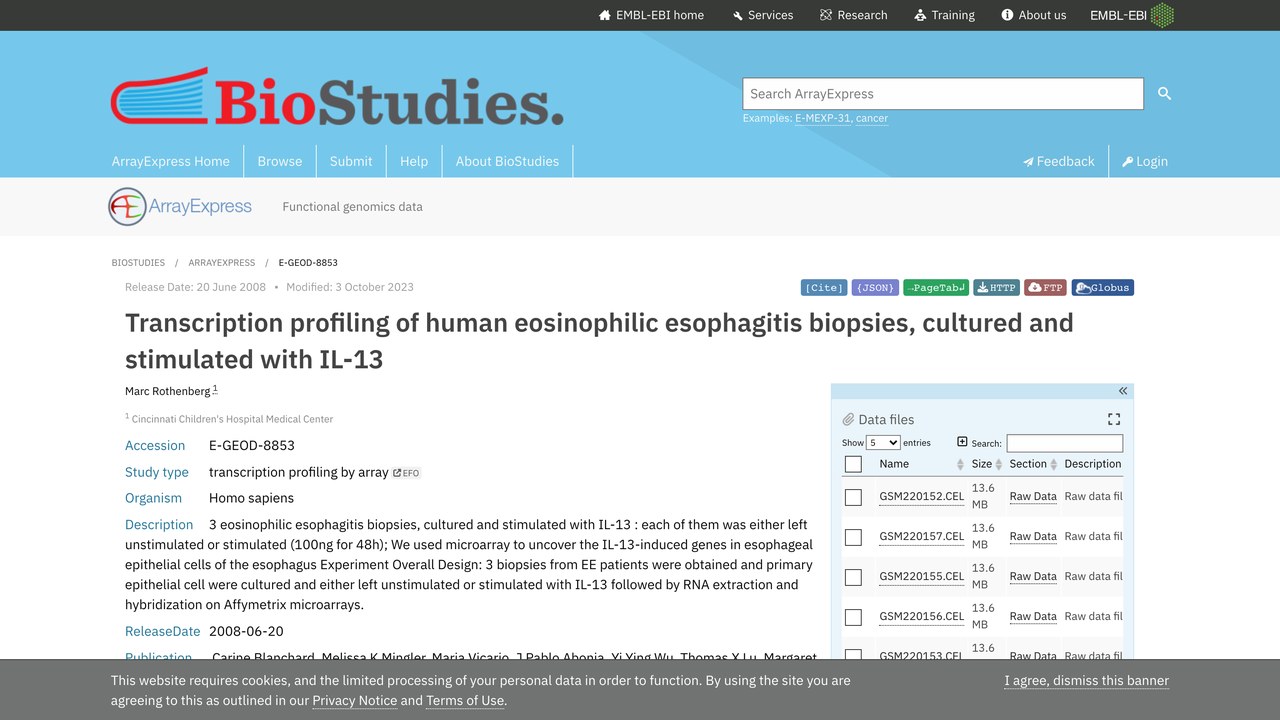This screenshot has height=720, width=1280.
Task: Check the GSM220157.CEL checkbox
Action: tap(853, 537)
